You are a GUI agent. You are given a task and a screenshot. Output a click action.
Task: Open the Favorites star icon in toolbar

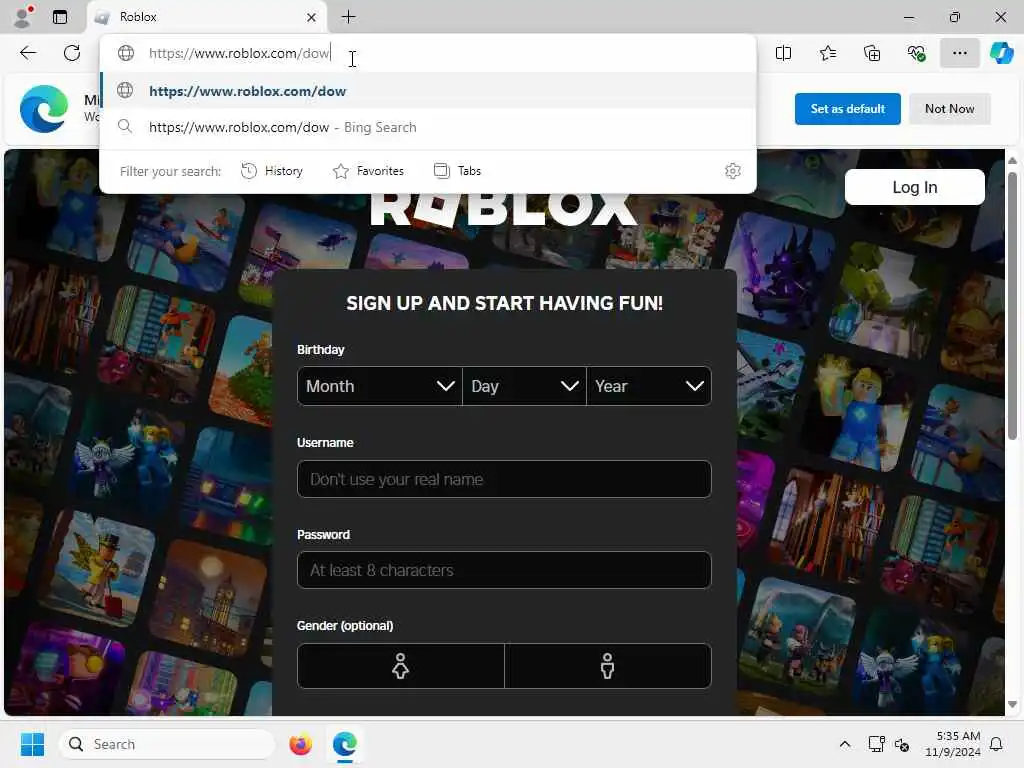[827, 53]
